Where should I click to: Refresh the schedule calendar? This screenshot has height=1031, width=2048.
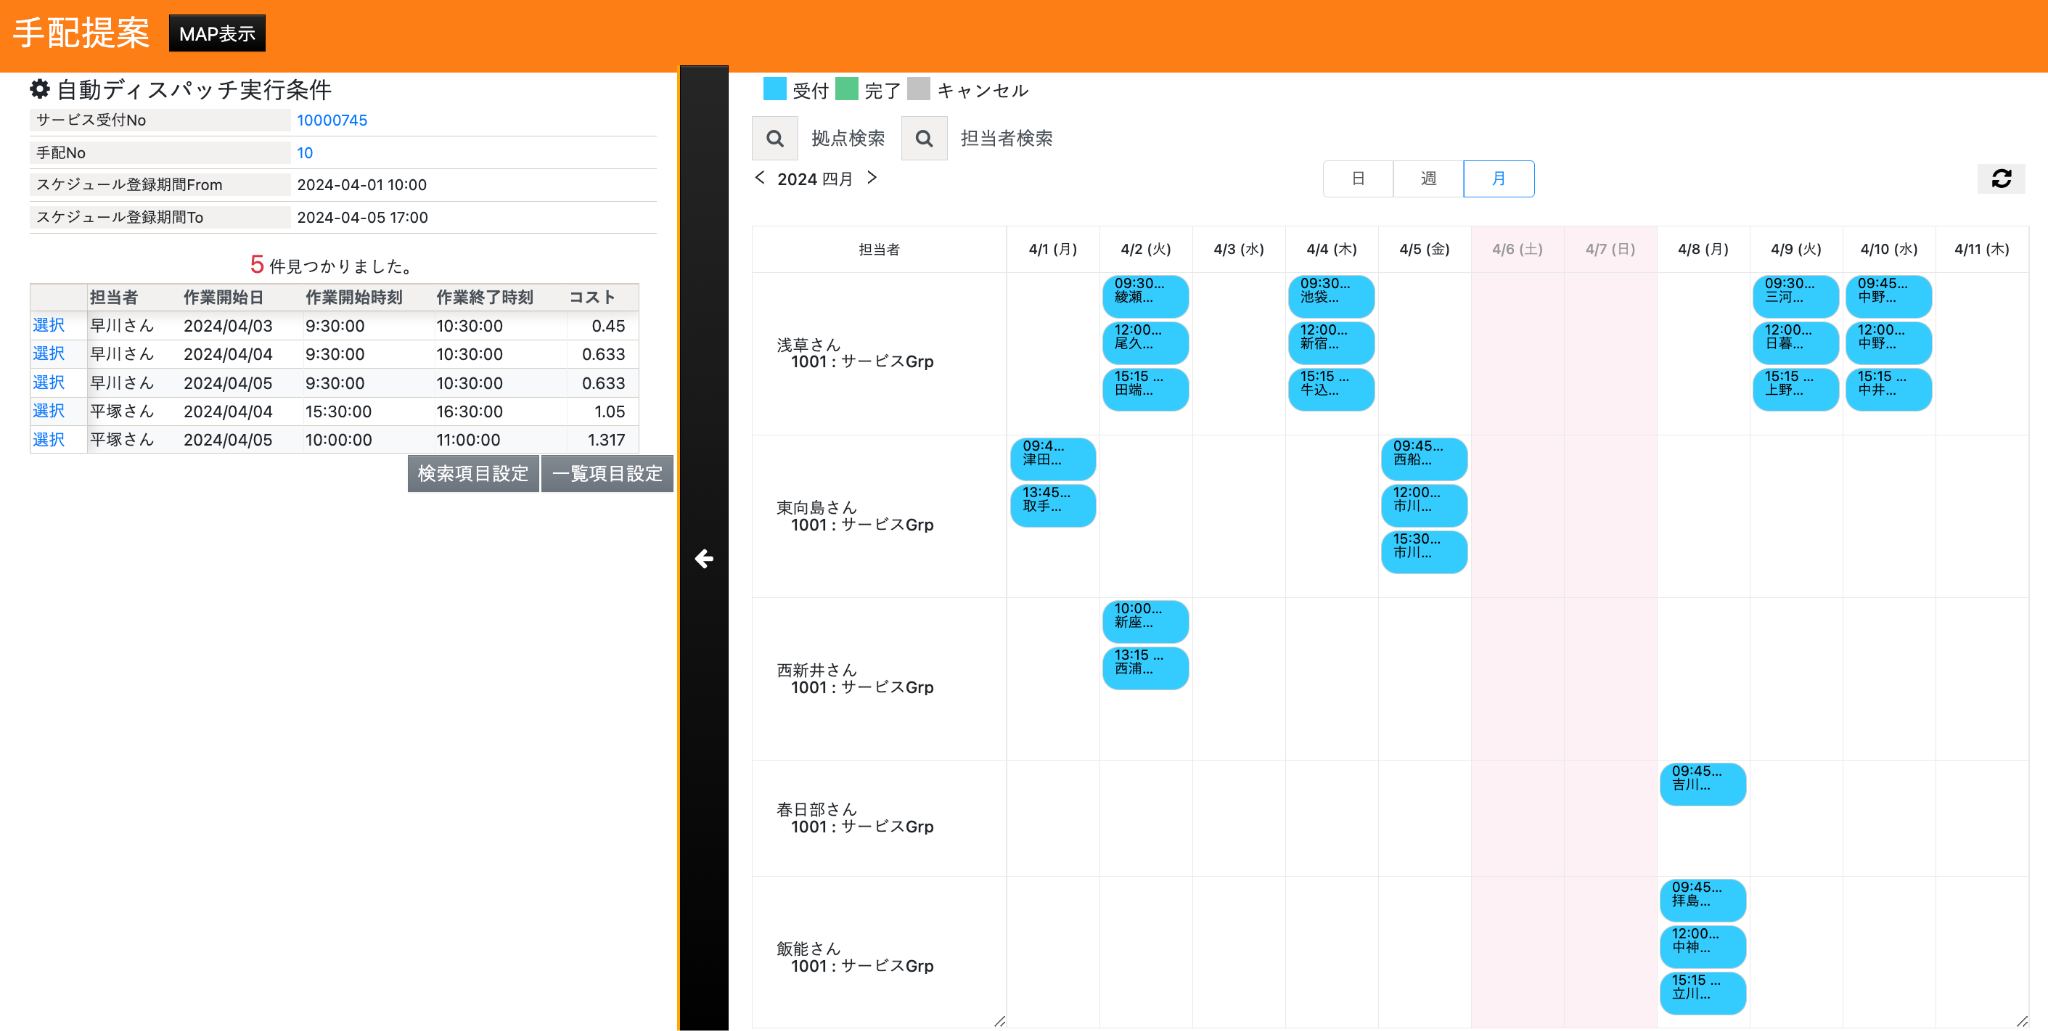2001,179
